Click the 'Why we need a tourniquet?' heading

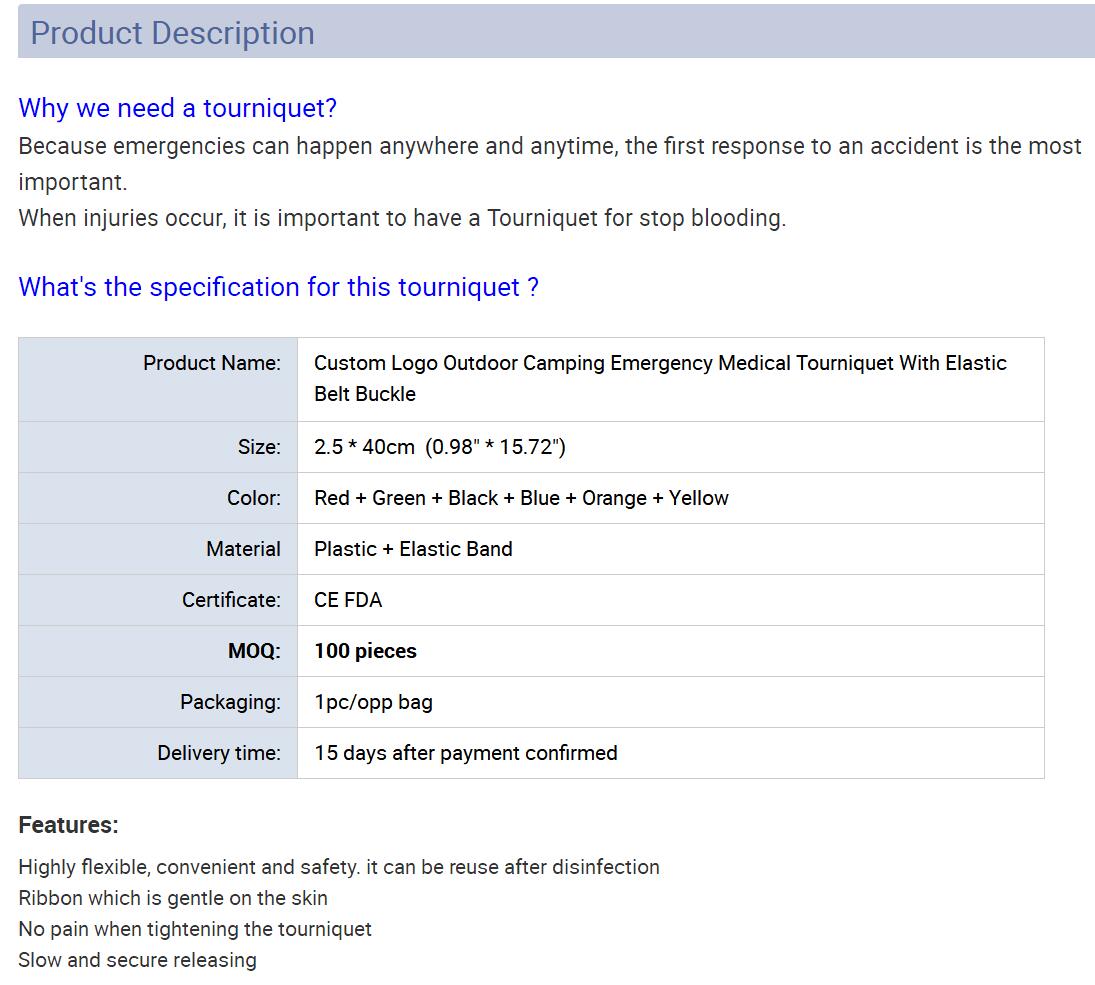point(178,108)
